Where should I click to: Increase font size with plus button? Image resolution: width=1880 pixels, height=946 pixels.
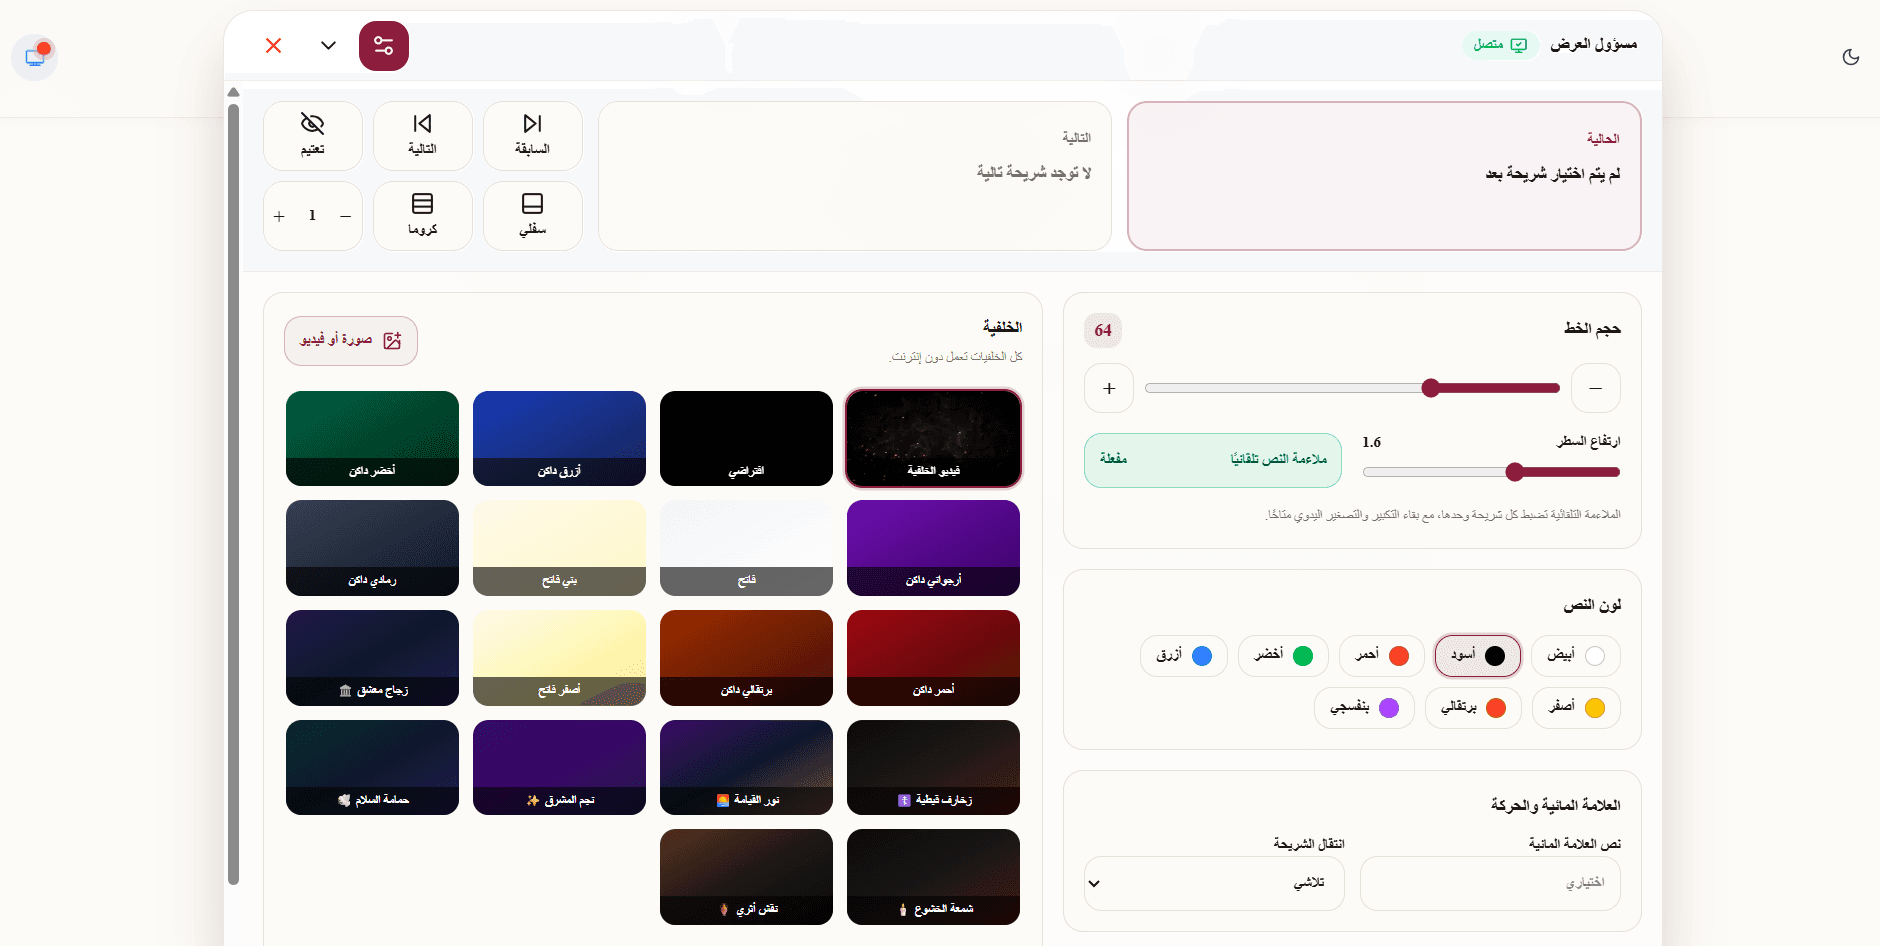1109,388
